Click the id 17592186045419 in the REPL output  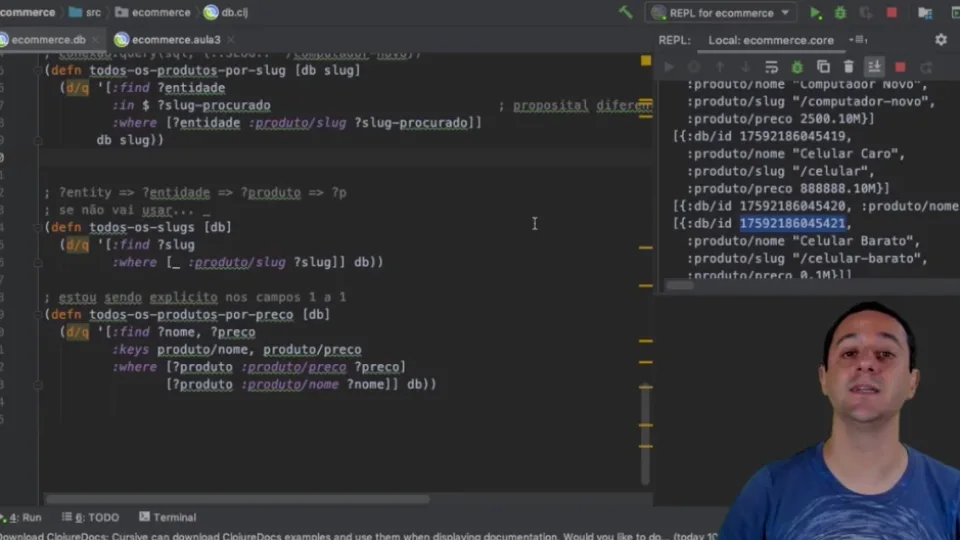click(792, 136)
